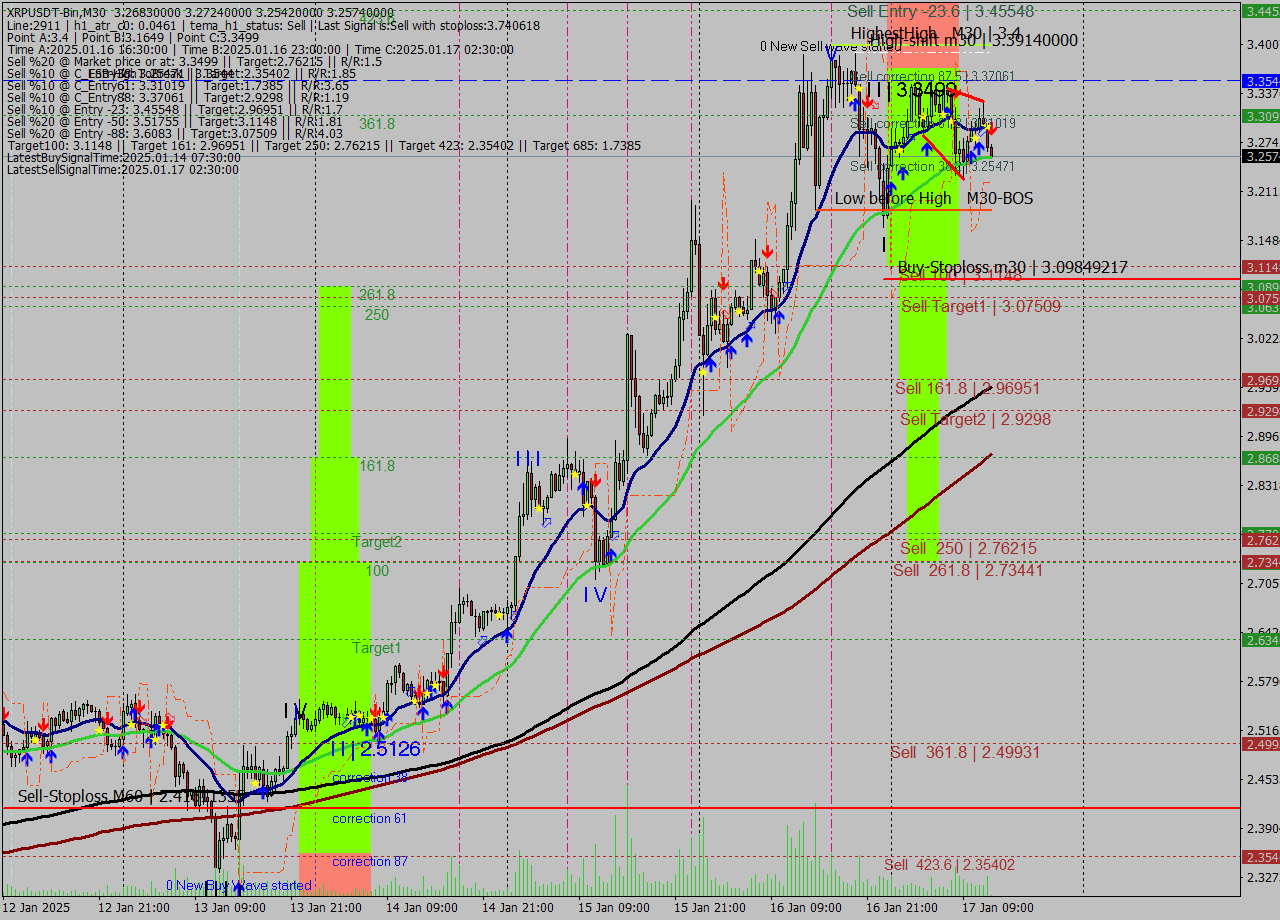Select the 'correction 61' label
This screenshot has width=1280, height=920.
tap(369, 818)
